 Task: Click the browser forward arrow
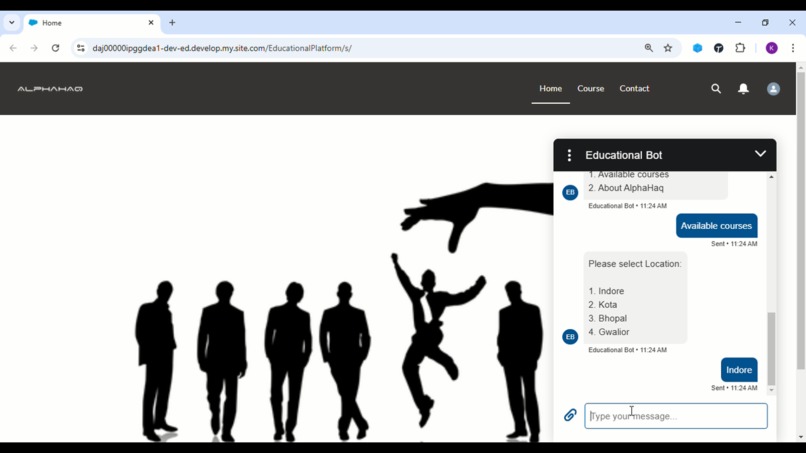tap(34, 48)
